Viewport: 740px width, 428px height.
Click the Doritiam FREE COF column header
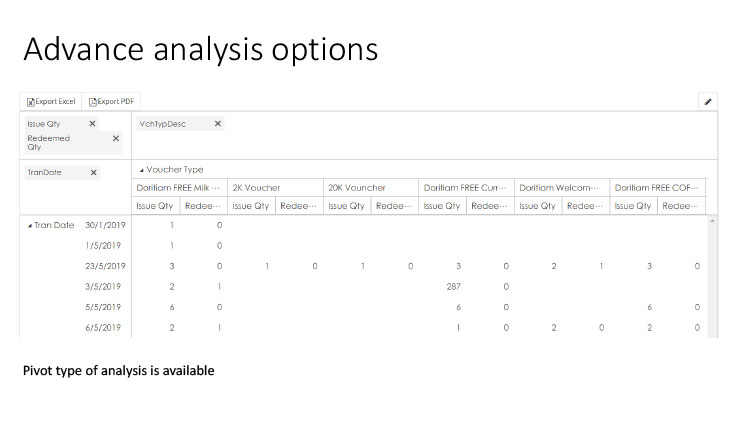click(x=654, y=188)
